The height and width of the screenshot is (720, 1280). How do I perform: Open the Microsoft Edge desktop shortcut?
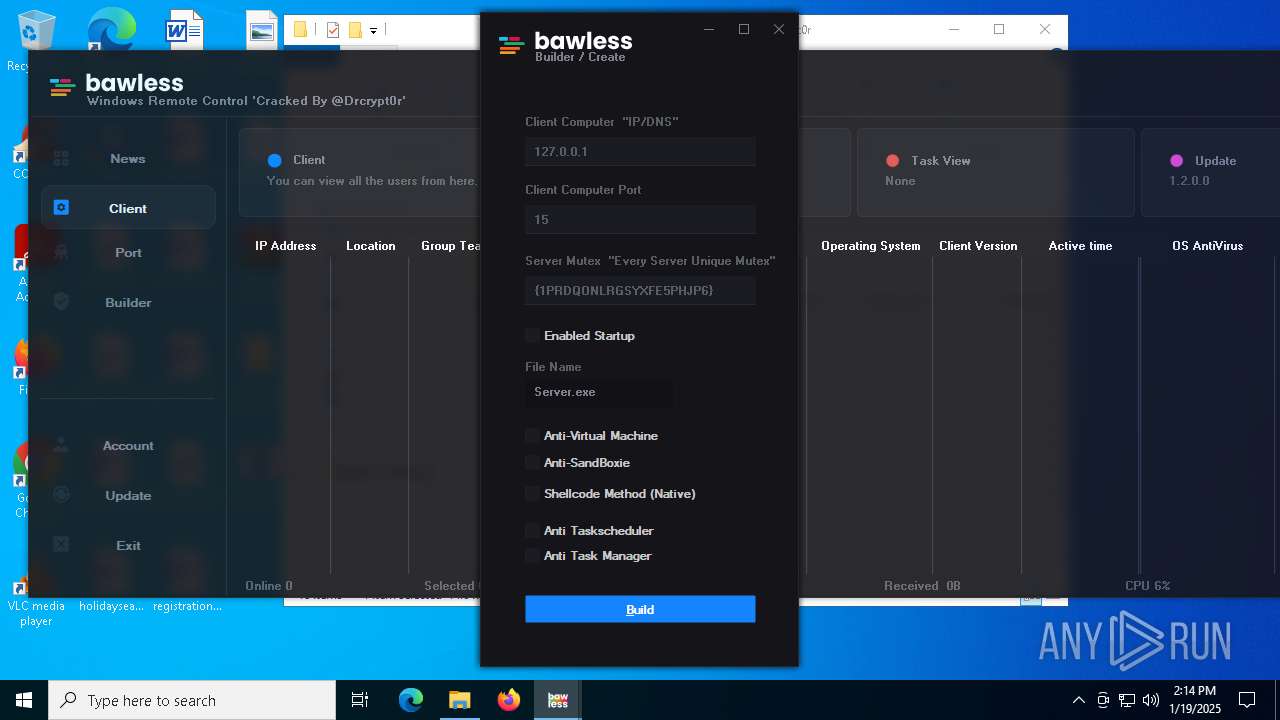(x=111, y=30)
